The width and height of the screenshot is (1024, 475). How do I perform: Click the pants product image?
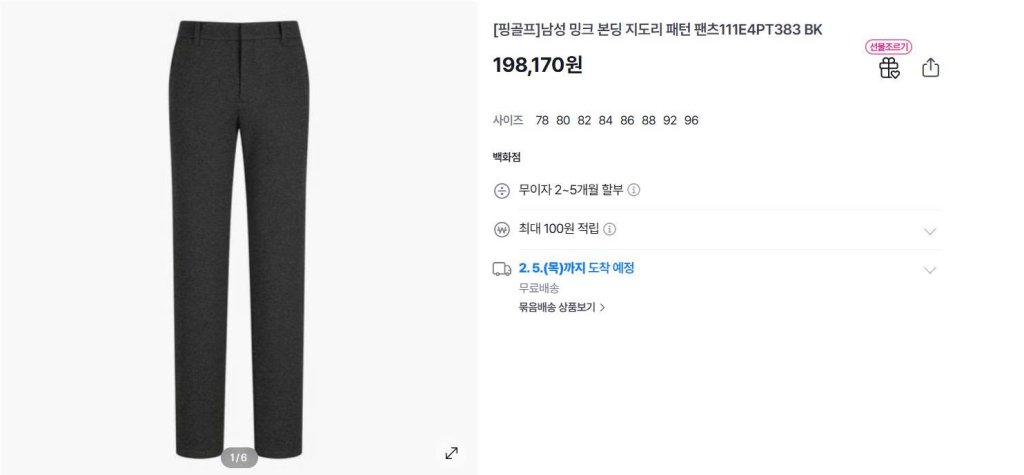239,238
